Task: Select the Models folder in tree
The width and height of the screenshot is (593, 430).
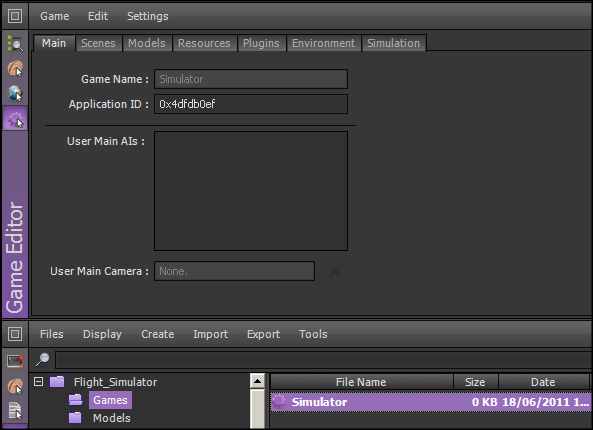Action: coord(112,418)
